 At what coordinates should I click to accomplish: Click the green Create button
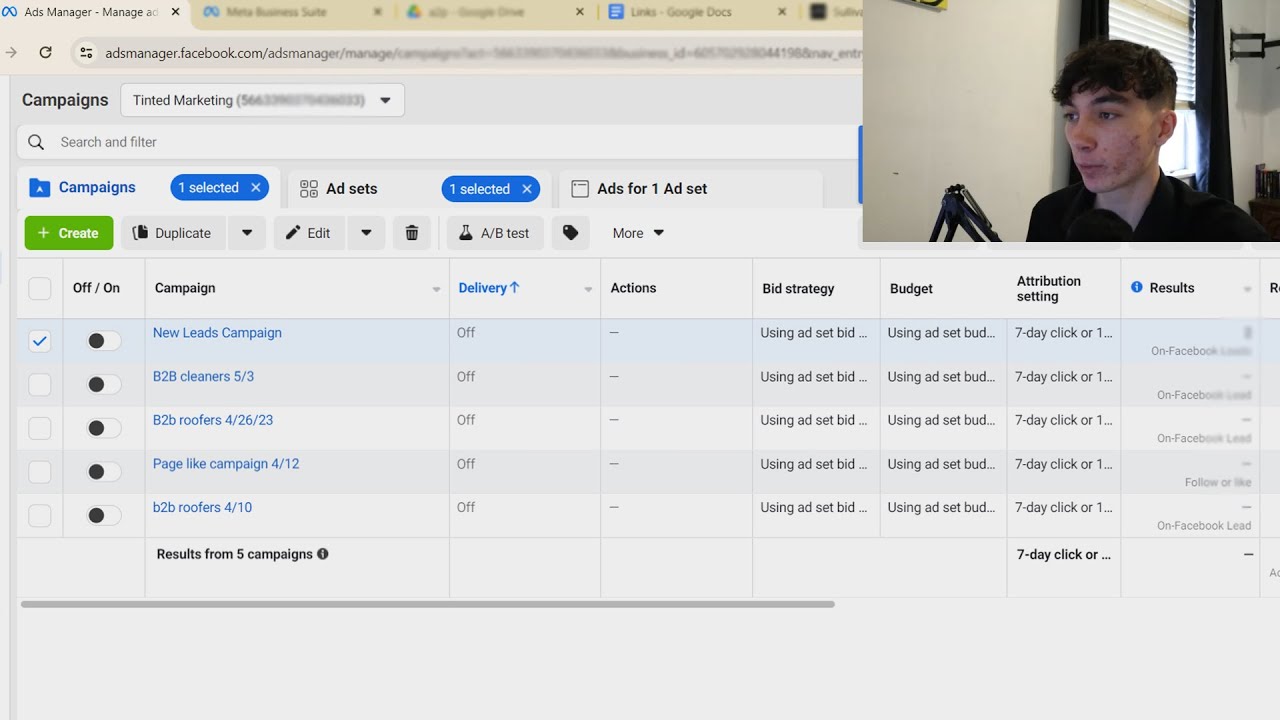(x=69, y=233)
